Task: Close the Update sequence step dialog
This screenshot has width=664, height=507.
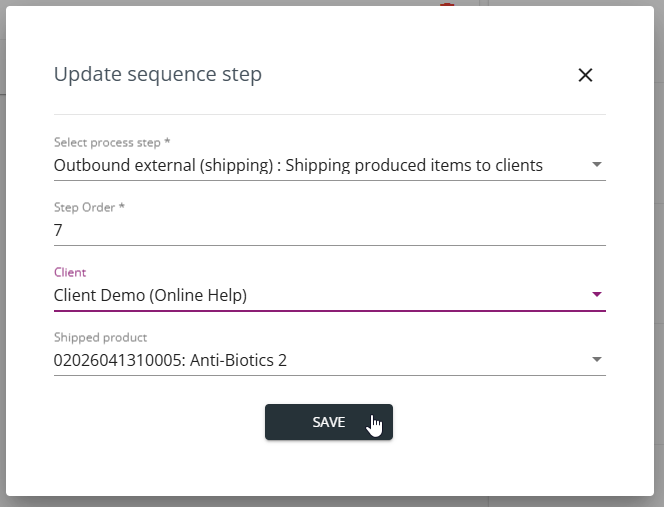Action: pyautogui.click(x=585, y=75)
